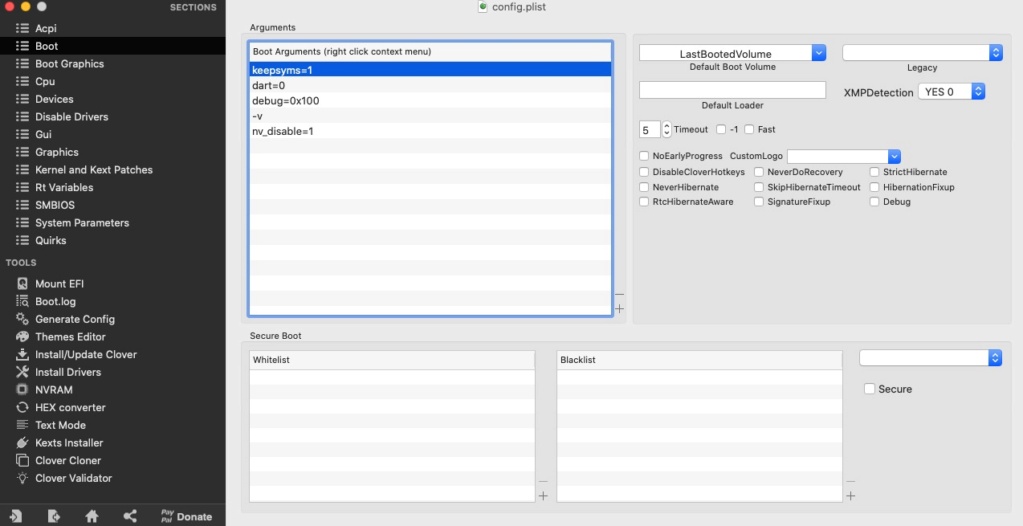Image resolution: width=1023 pixels, height=526 pixels.
Task: Click the share icon in bottom bar
Action: pyautogui.click(x=130, y=516)
